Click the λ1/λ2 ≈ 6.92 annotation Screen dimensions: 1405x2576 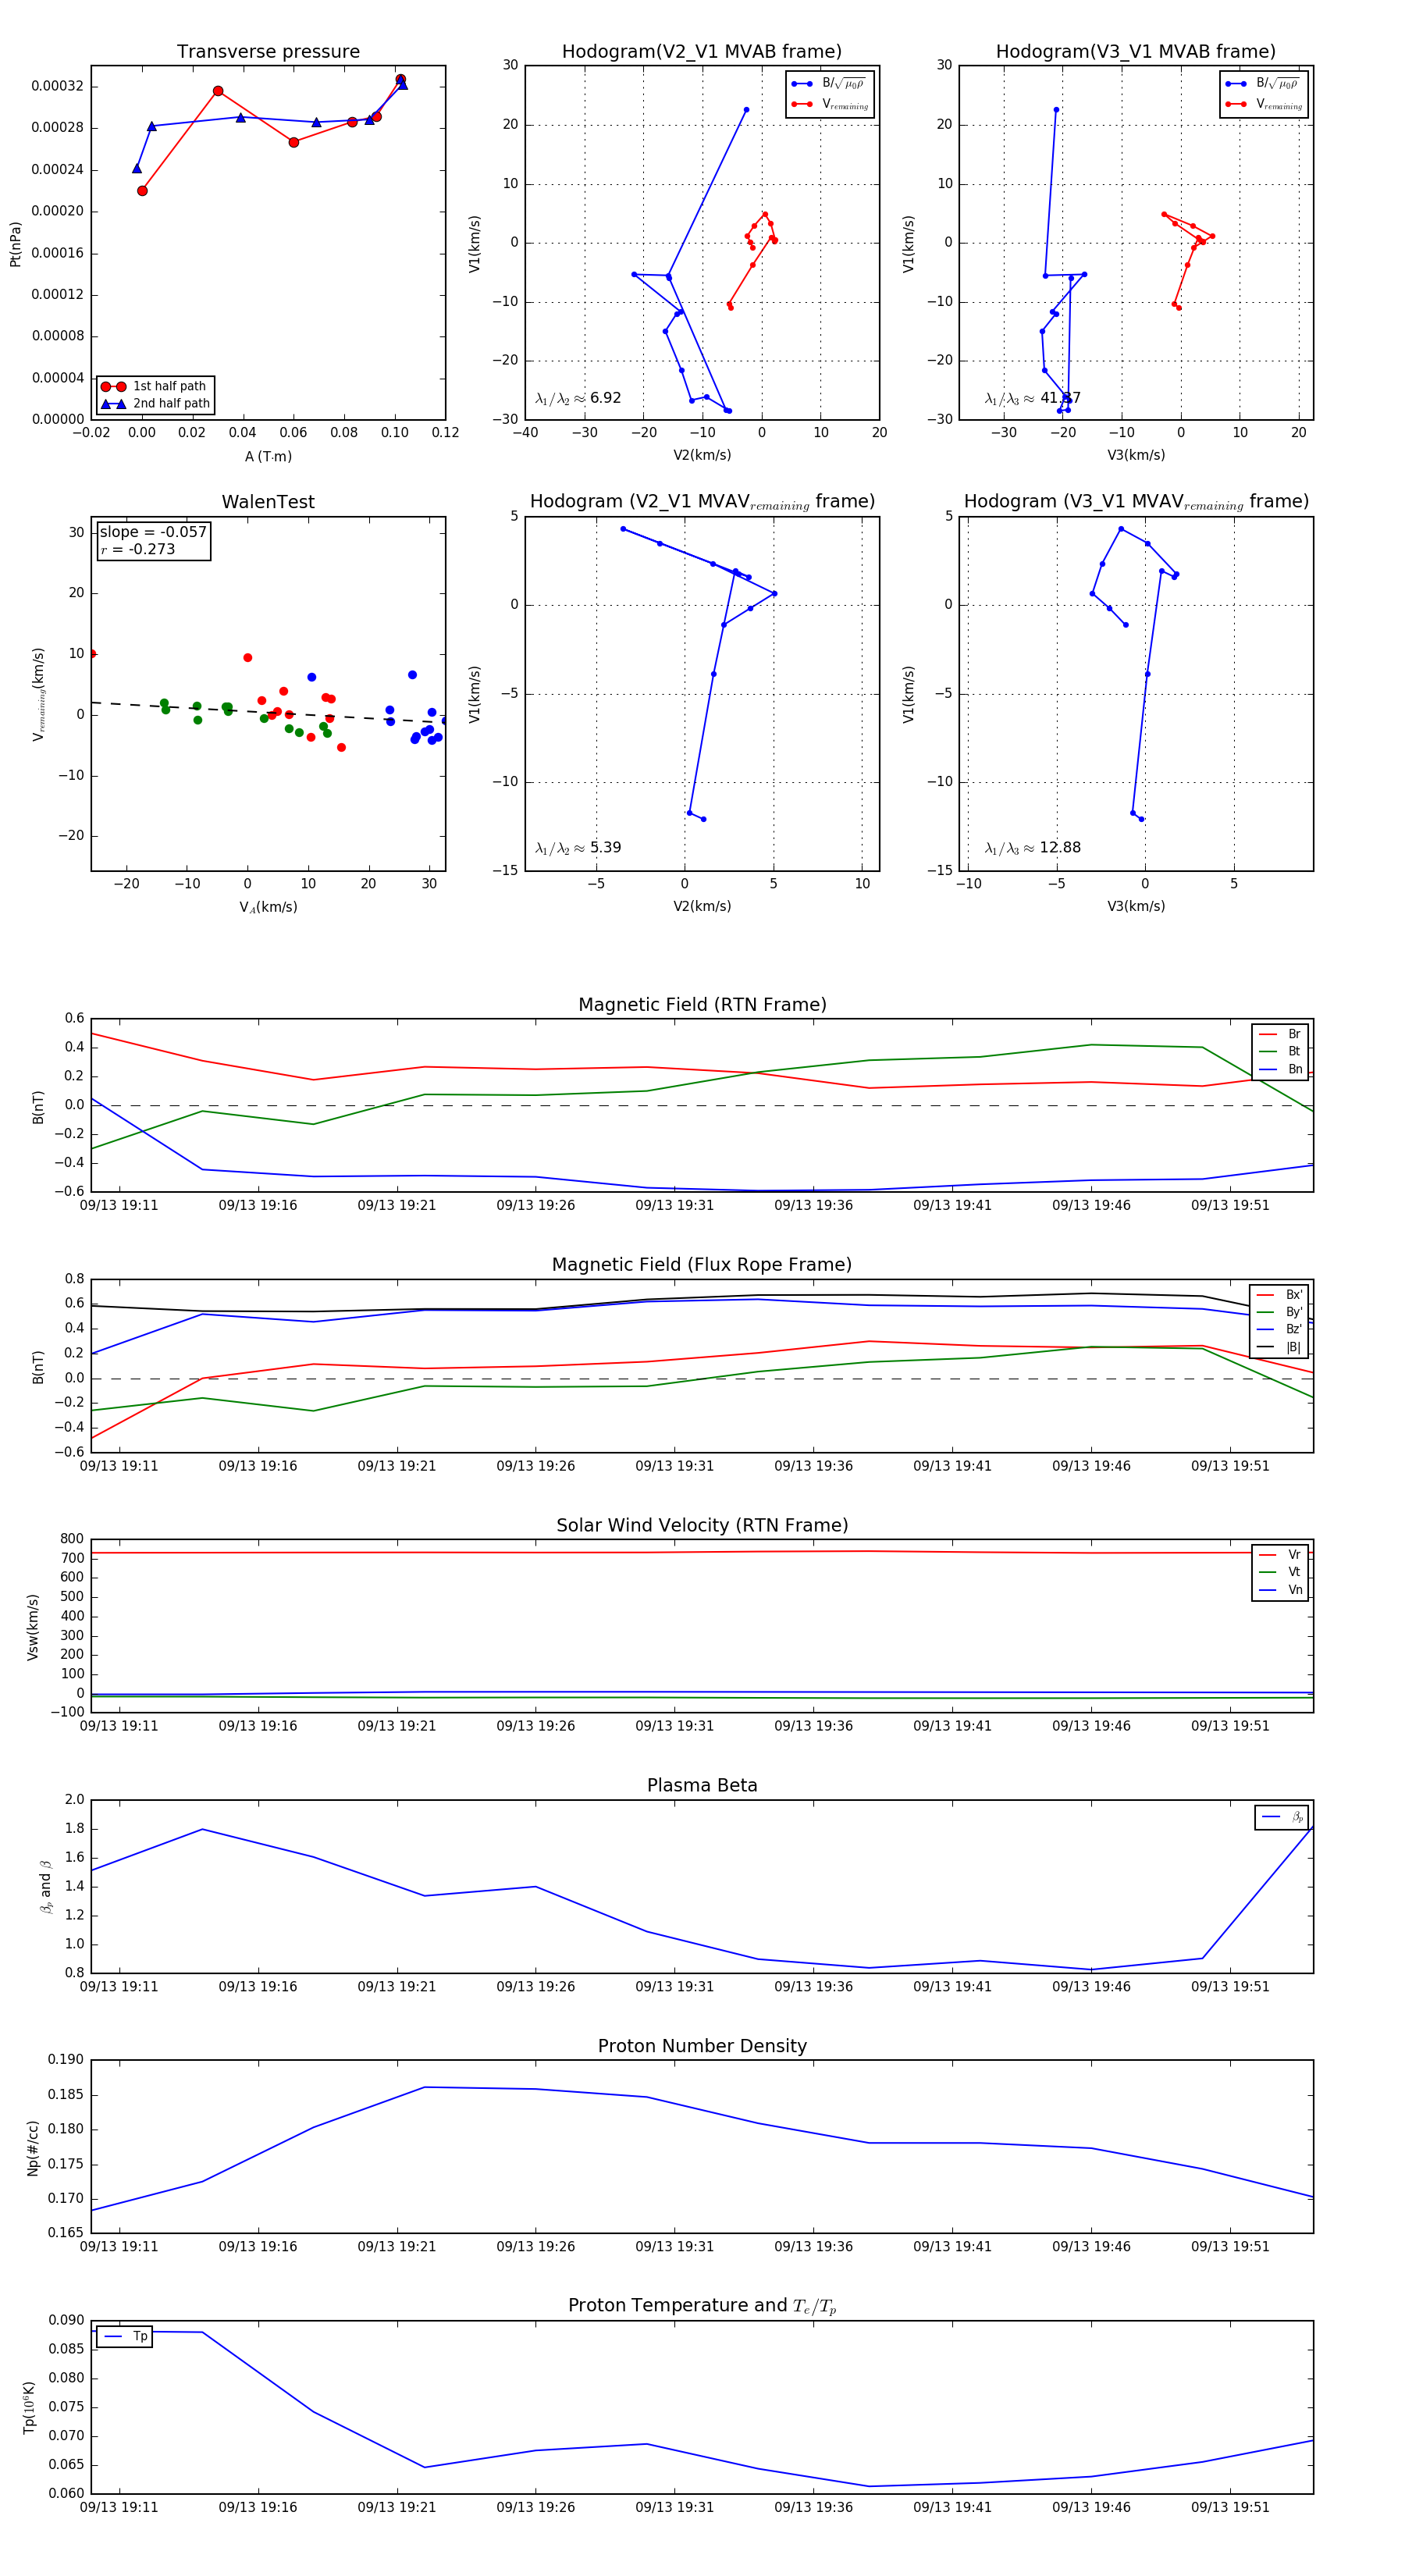[x=578, y=398]
